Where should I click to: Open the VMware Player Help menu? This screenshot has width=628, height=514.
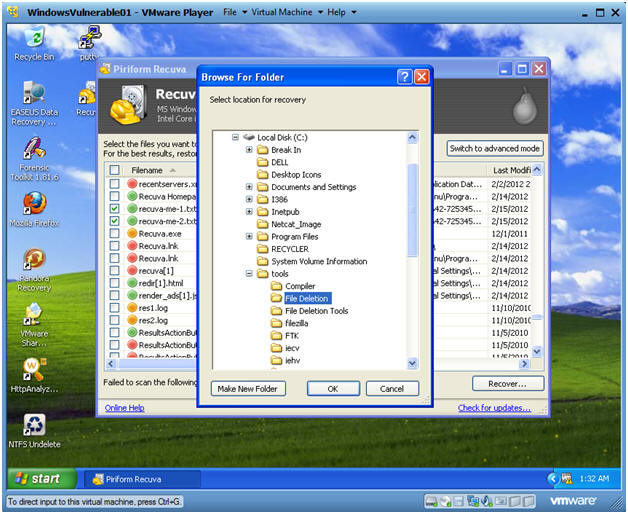click(x=341, y=12)
